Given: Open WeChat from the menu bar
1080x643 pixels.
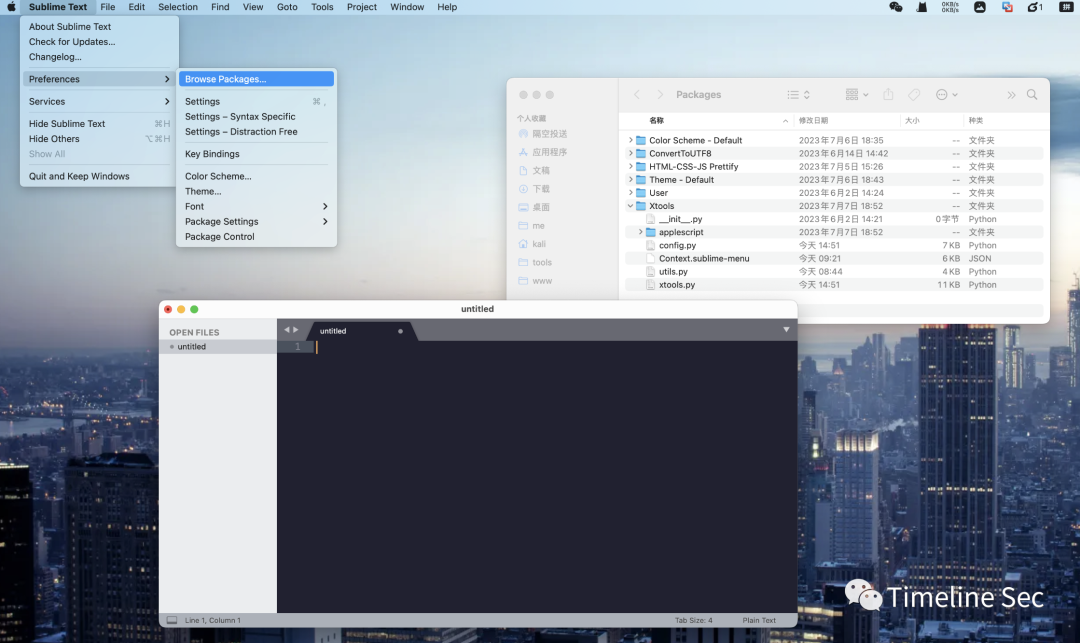Looking at the screenshot, I should pos(895,7).
